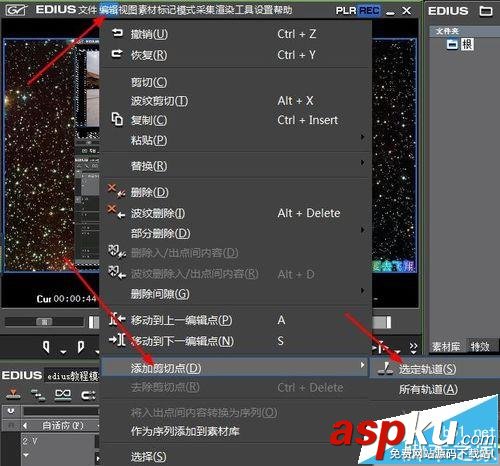This screenshot has width=500, height=466.
Task: Open the 模式 menu
Action: (186, 10)
